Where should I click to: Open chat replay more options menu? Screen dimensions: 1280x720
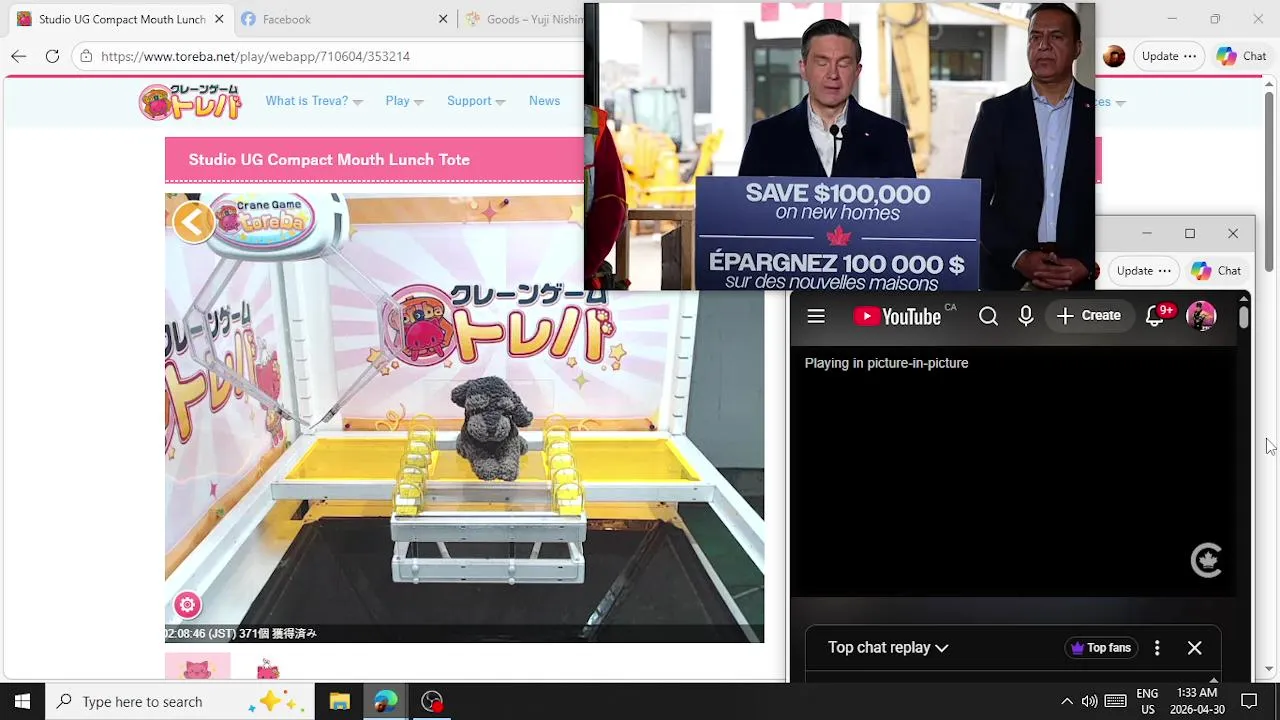(x=1157, y=648)
